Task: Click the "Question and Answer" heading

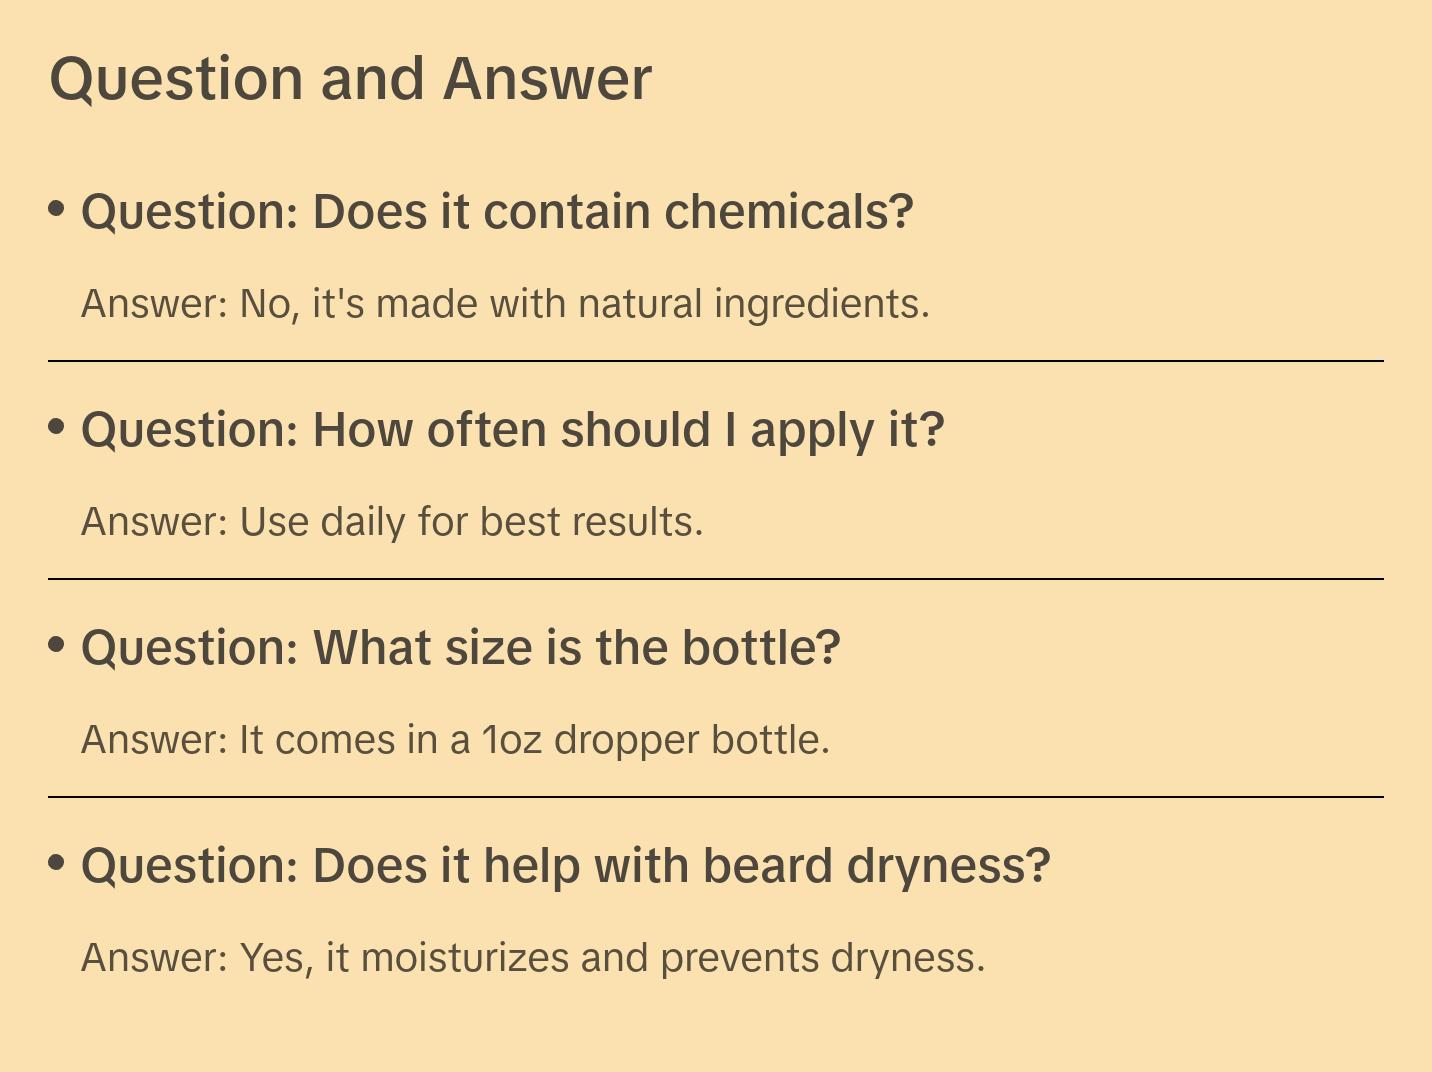Action: (x=350, y=79)
